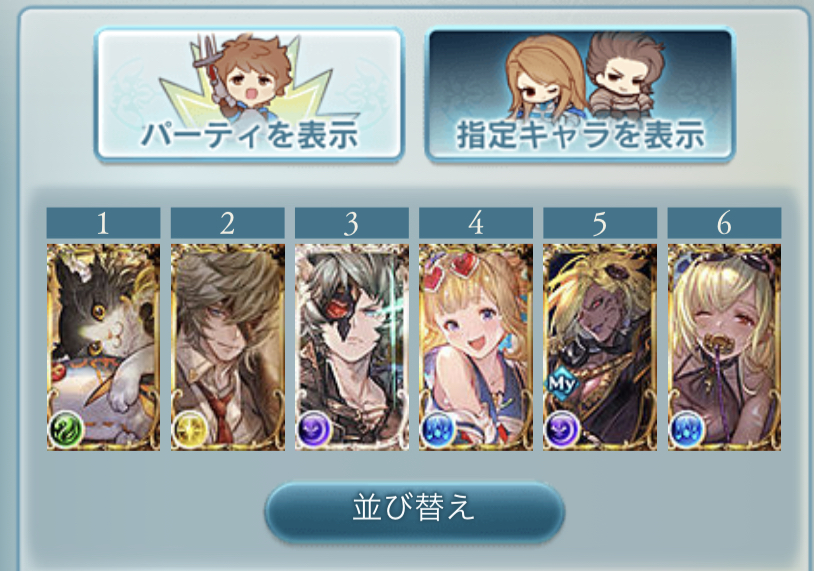
Task: Click the slot number 1 header
Action: pyautogui.click(x=103, y=223)
